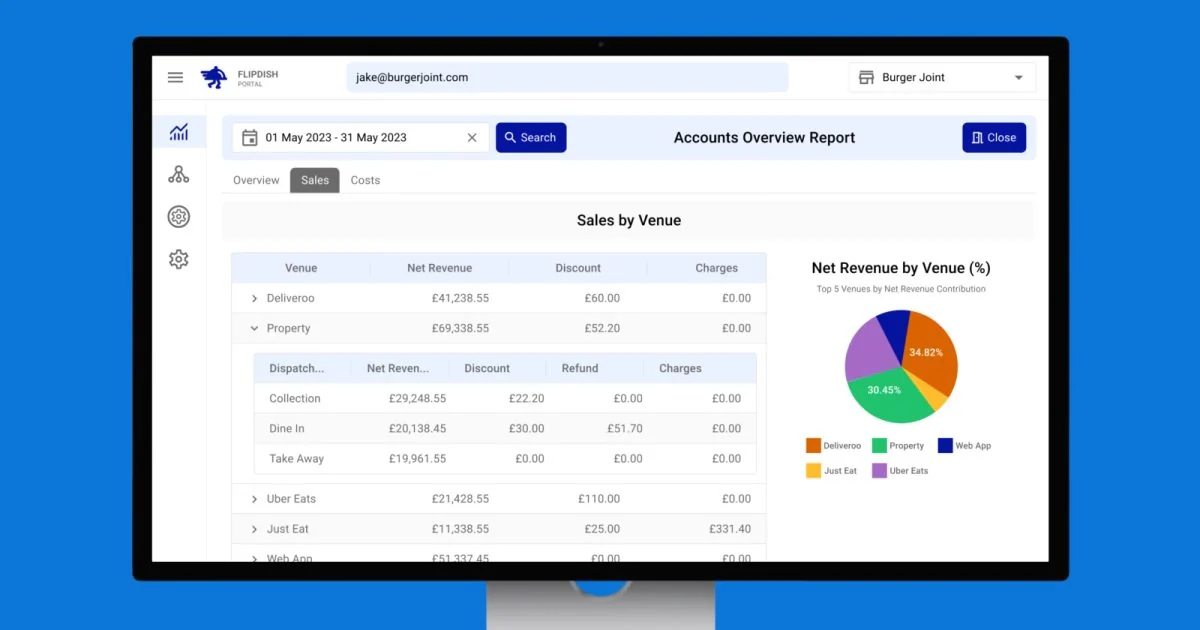
Task: Click the Property green legend swatch
Action: (879, 446)
